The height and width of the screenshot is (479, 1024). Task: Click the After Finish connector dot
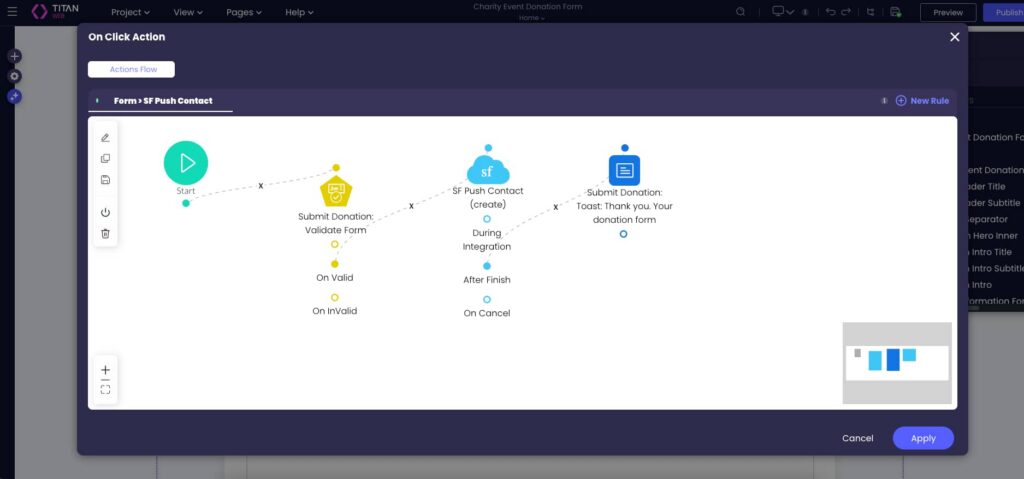[x=487, y=266]
